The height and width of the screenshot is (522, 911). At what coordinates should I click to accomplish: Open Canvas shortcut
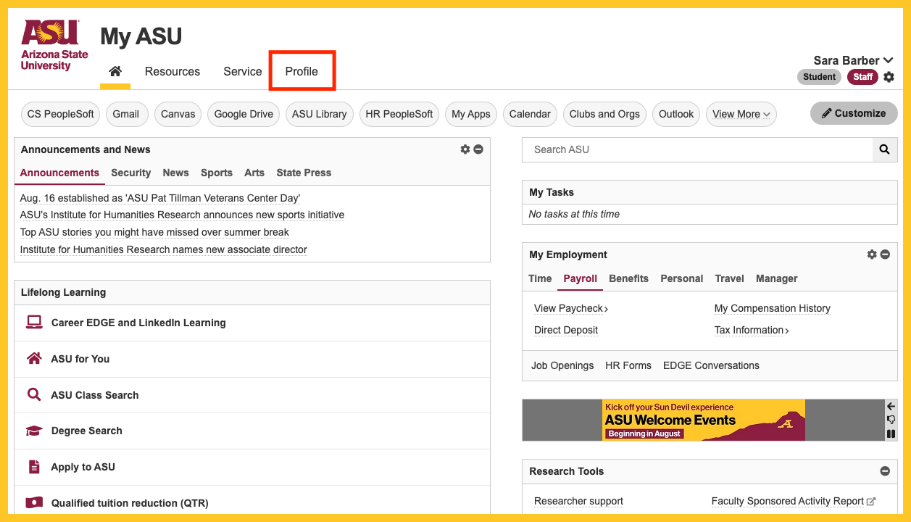coord(178,115)
